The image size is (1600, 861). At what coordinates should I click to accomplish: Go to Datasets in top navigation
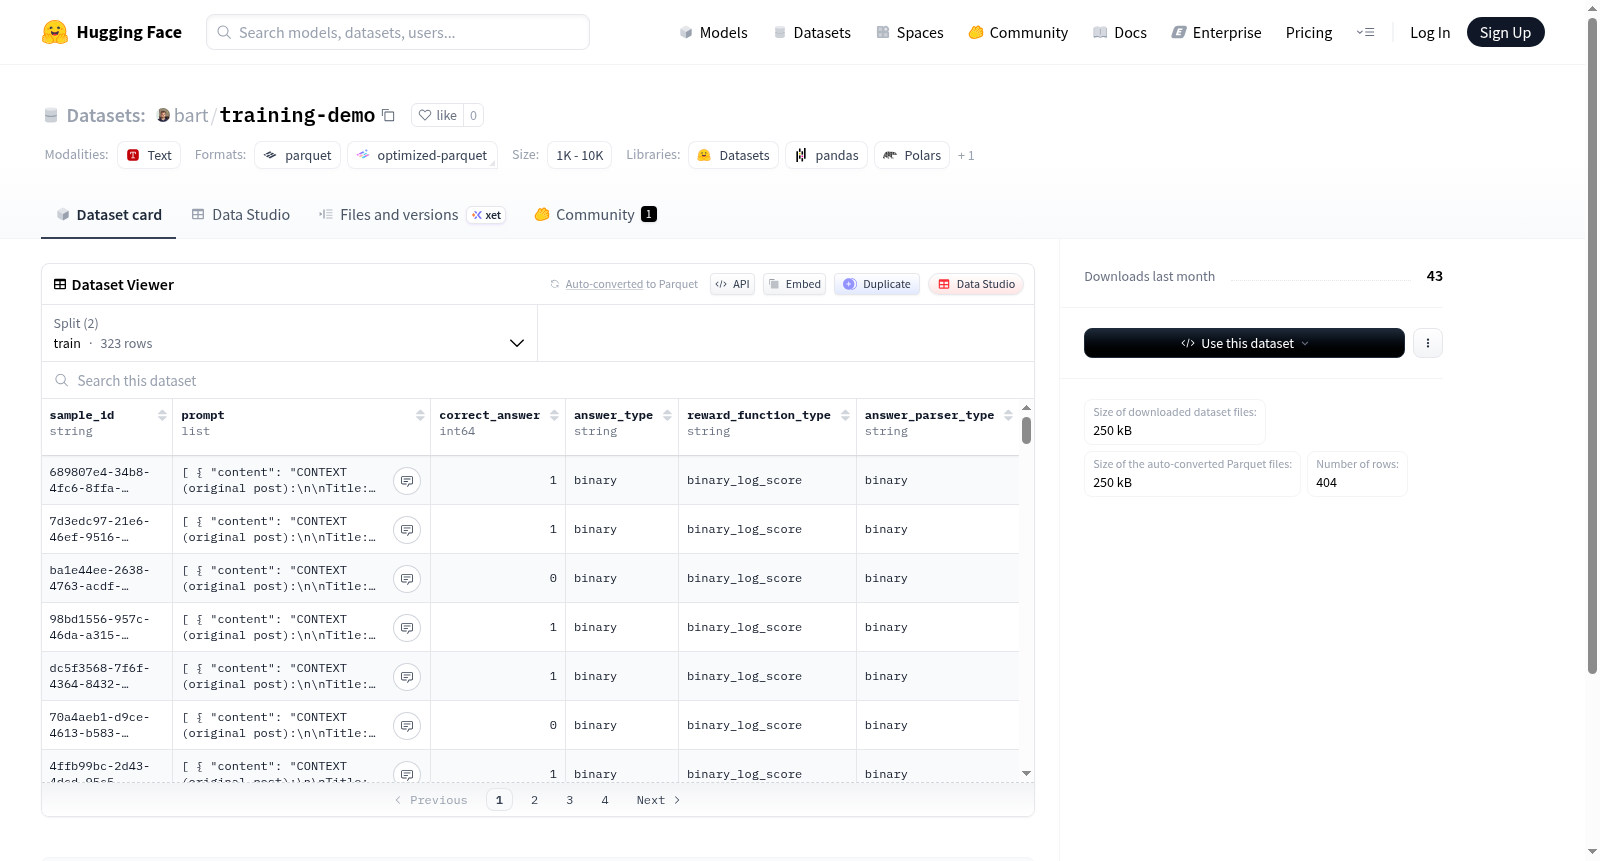pyautogui.click(x=812, y=32)
